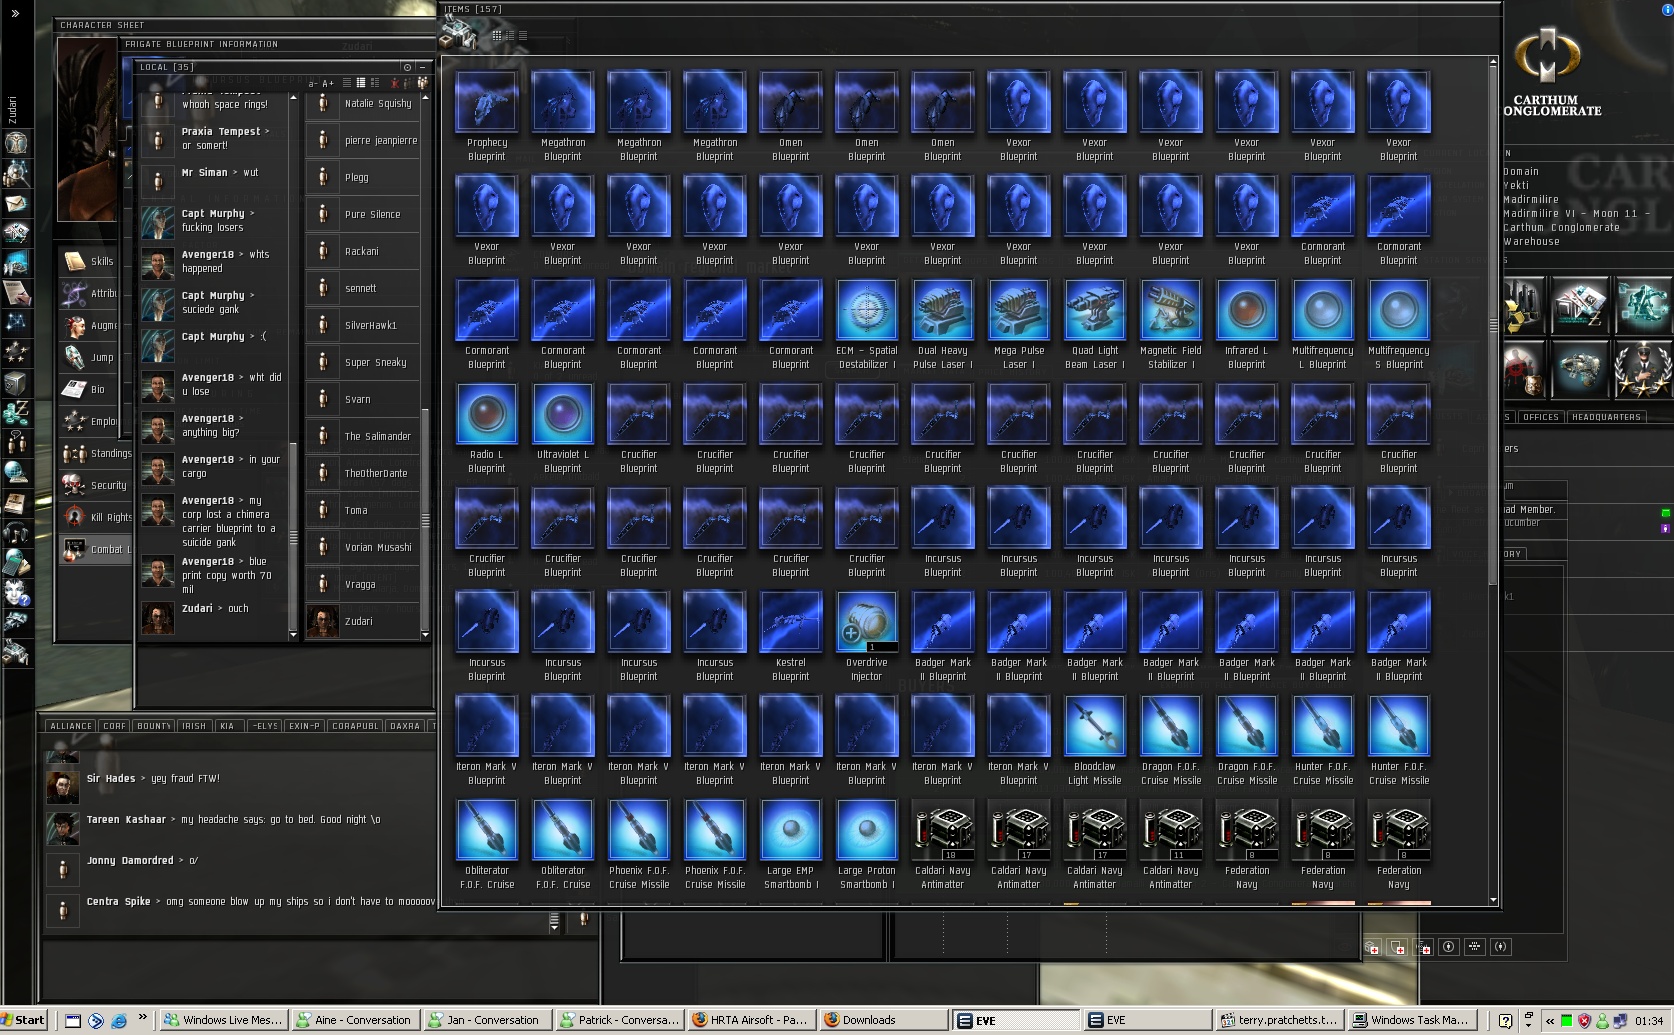Open the Downloads taskbar window
The width and height of the screenshot is (1674, 1035).
coord(884,1020)
